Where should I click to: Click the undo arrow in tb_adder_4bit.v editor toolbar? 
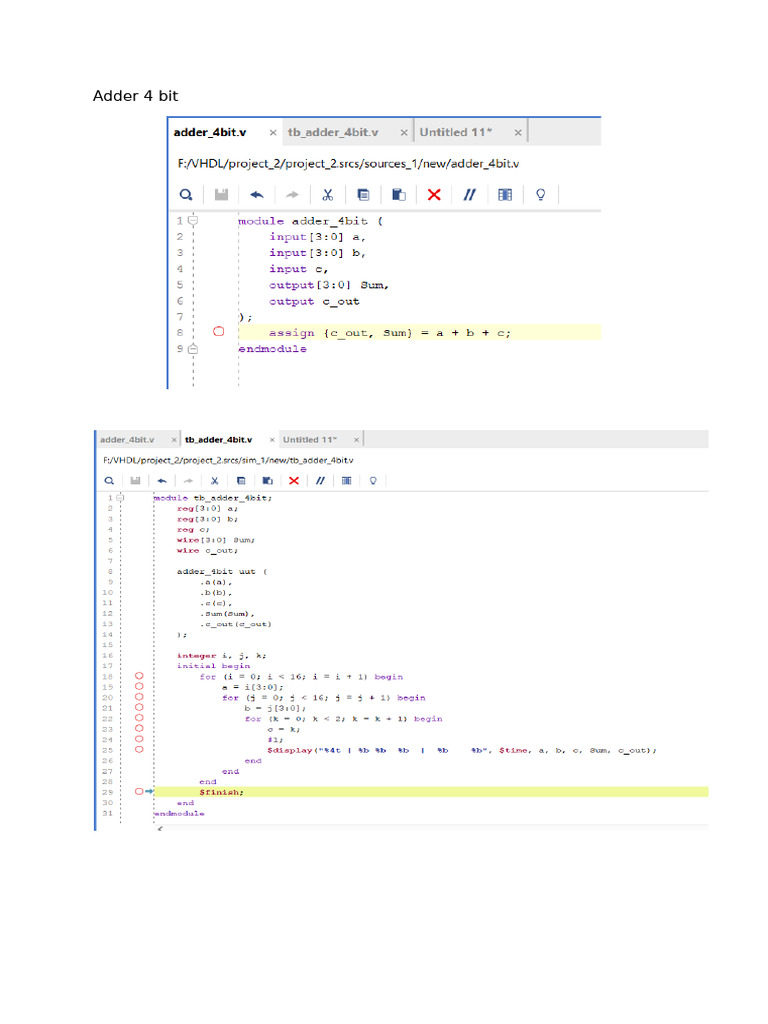coord(162,481)
